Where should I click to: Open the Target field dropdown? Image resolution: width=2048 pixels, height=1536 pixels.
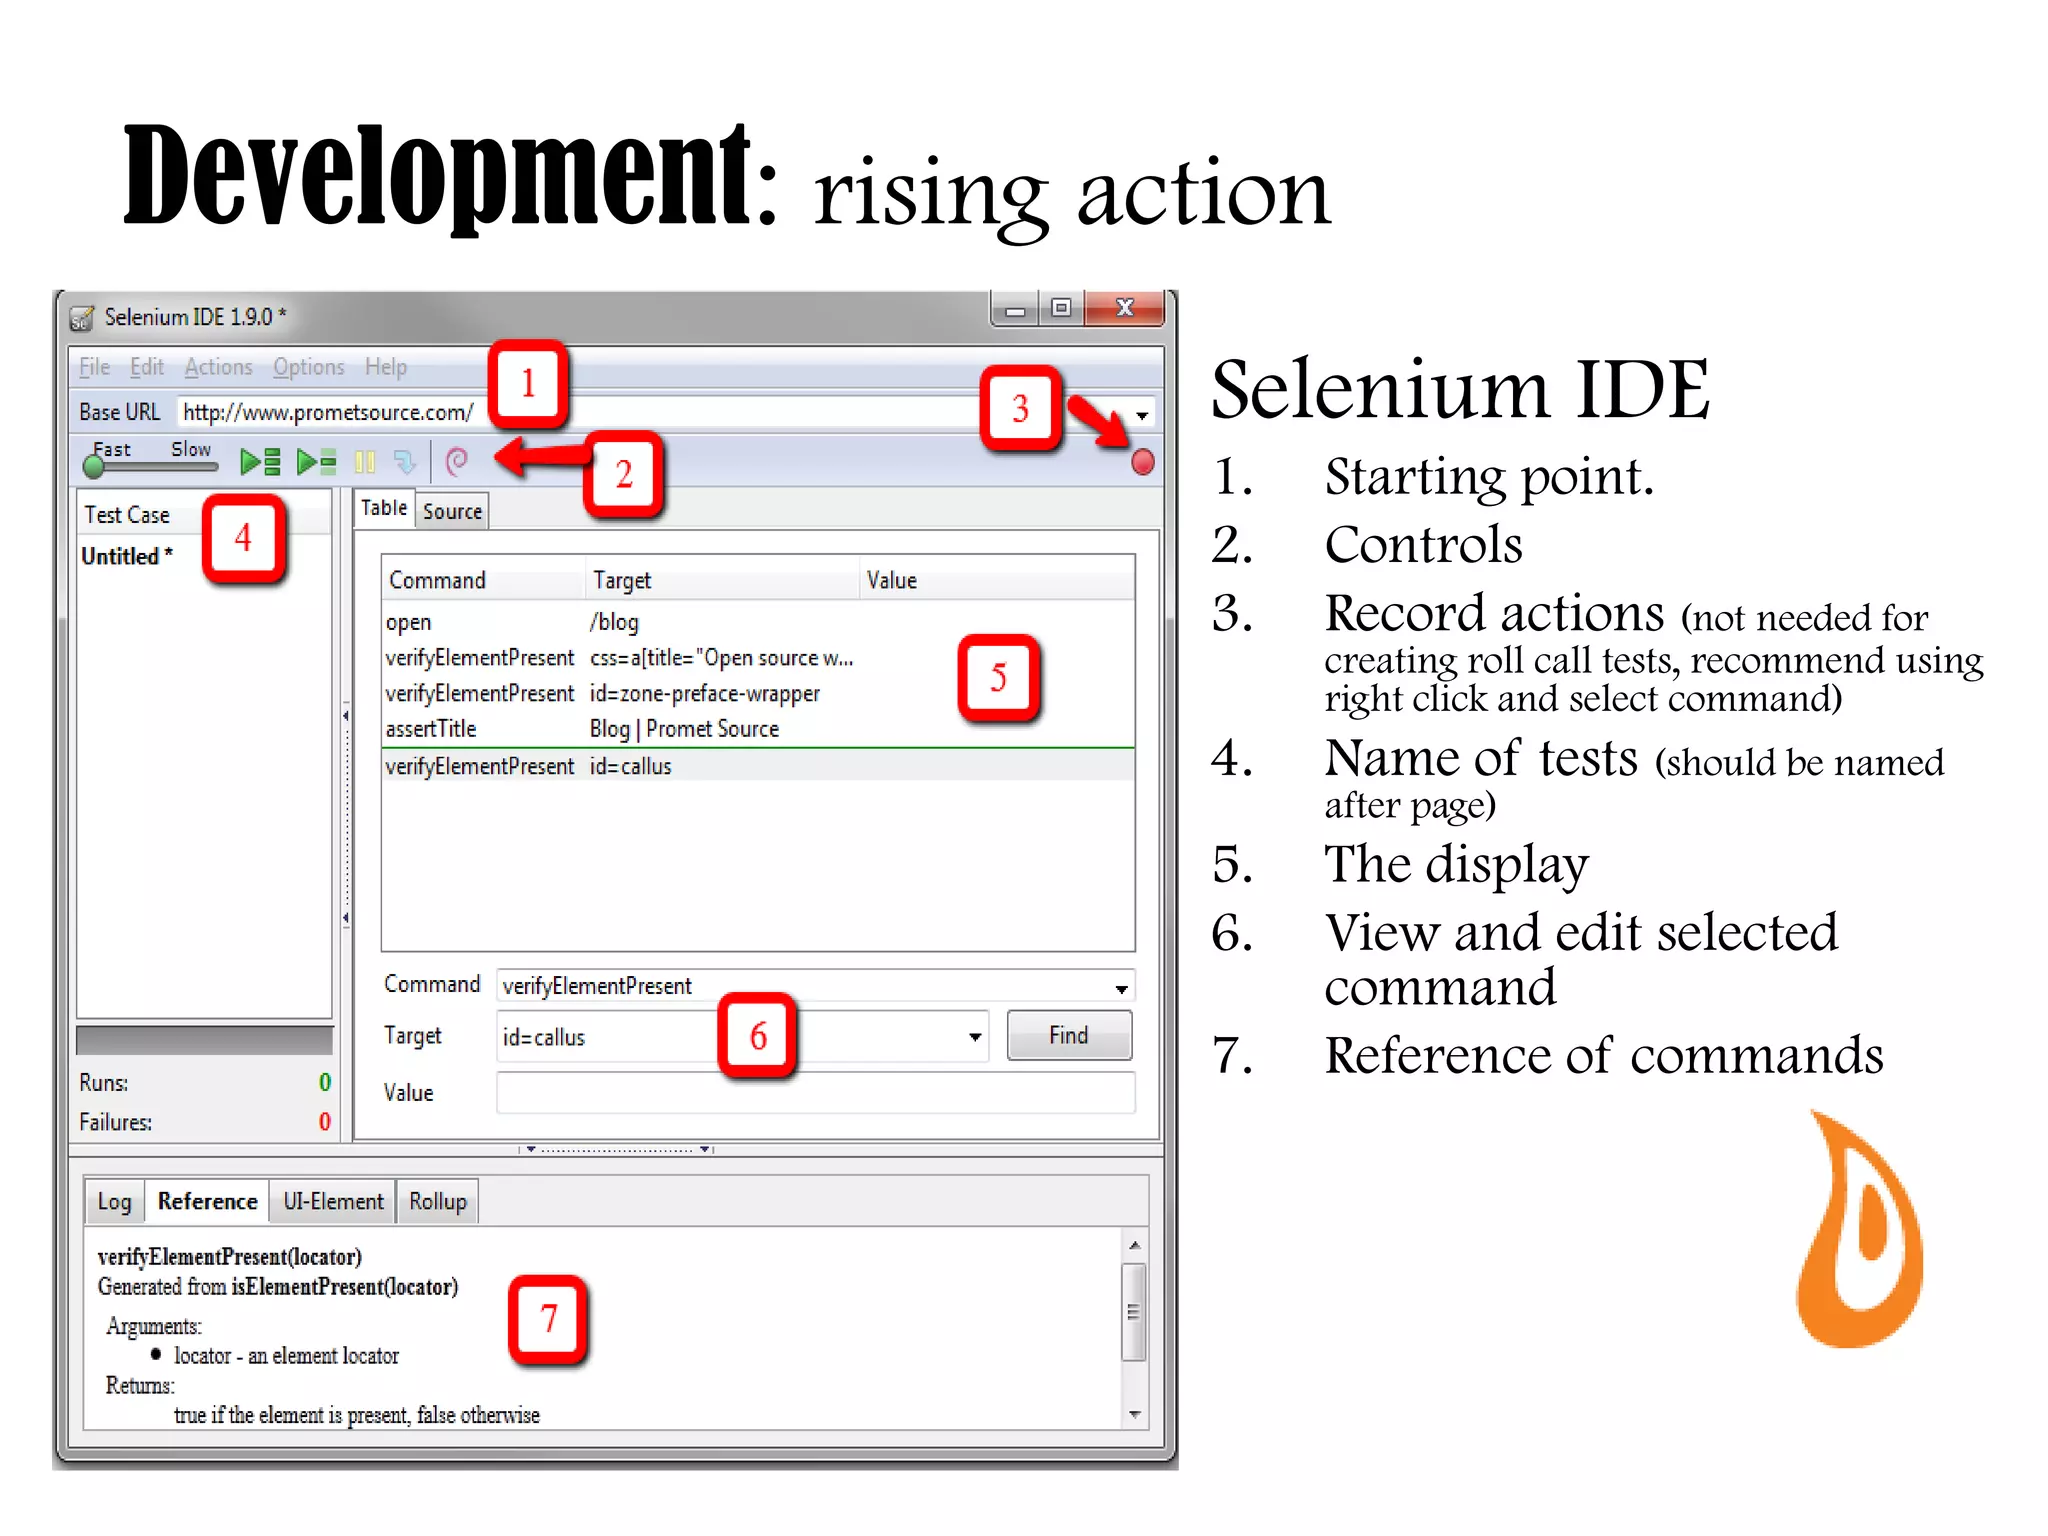[974, 1037]
